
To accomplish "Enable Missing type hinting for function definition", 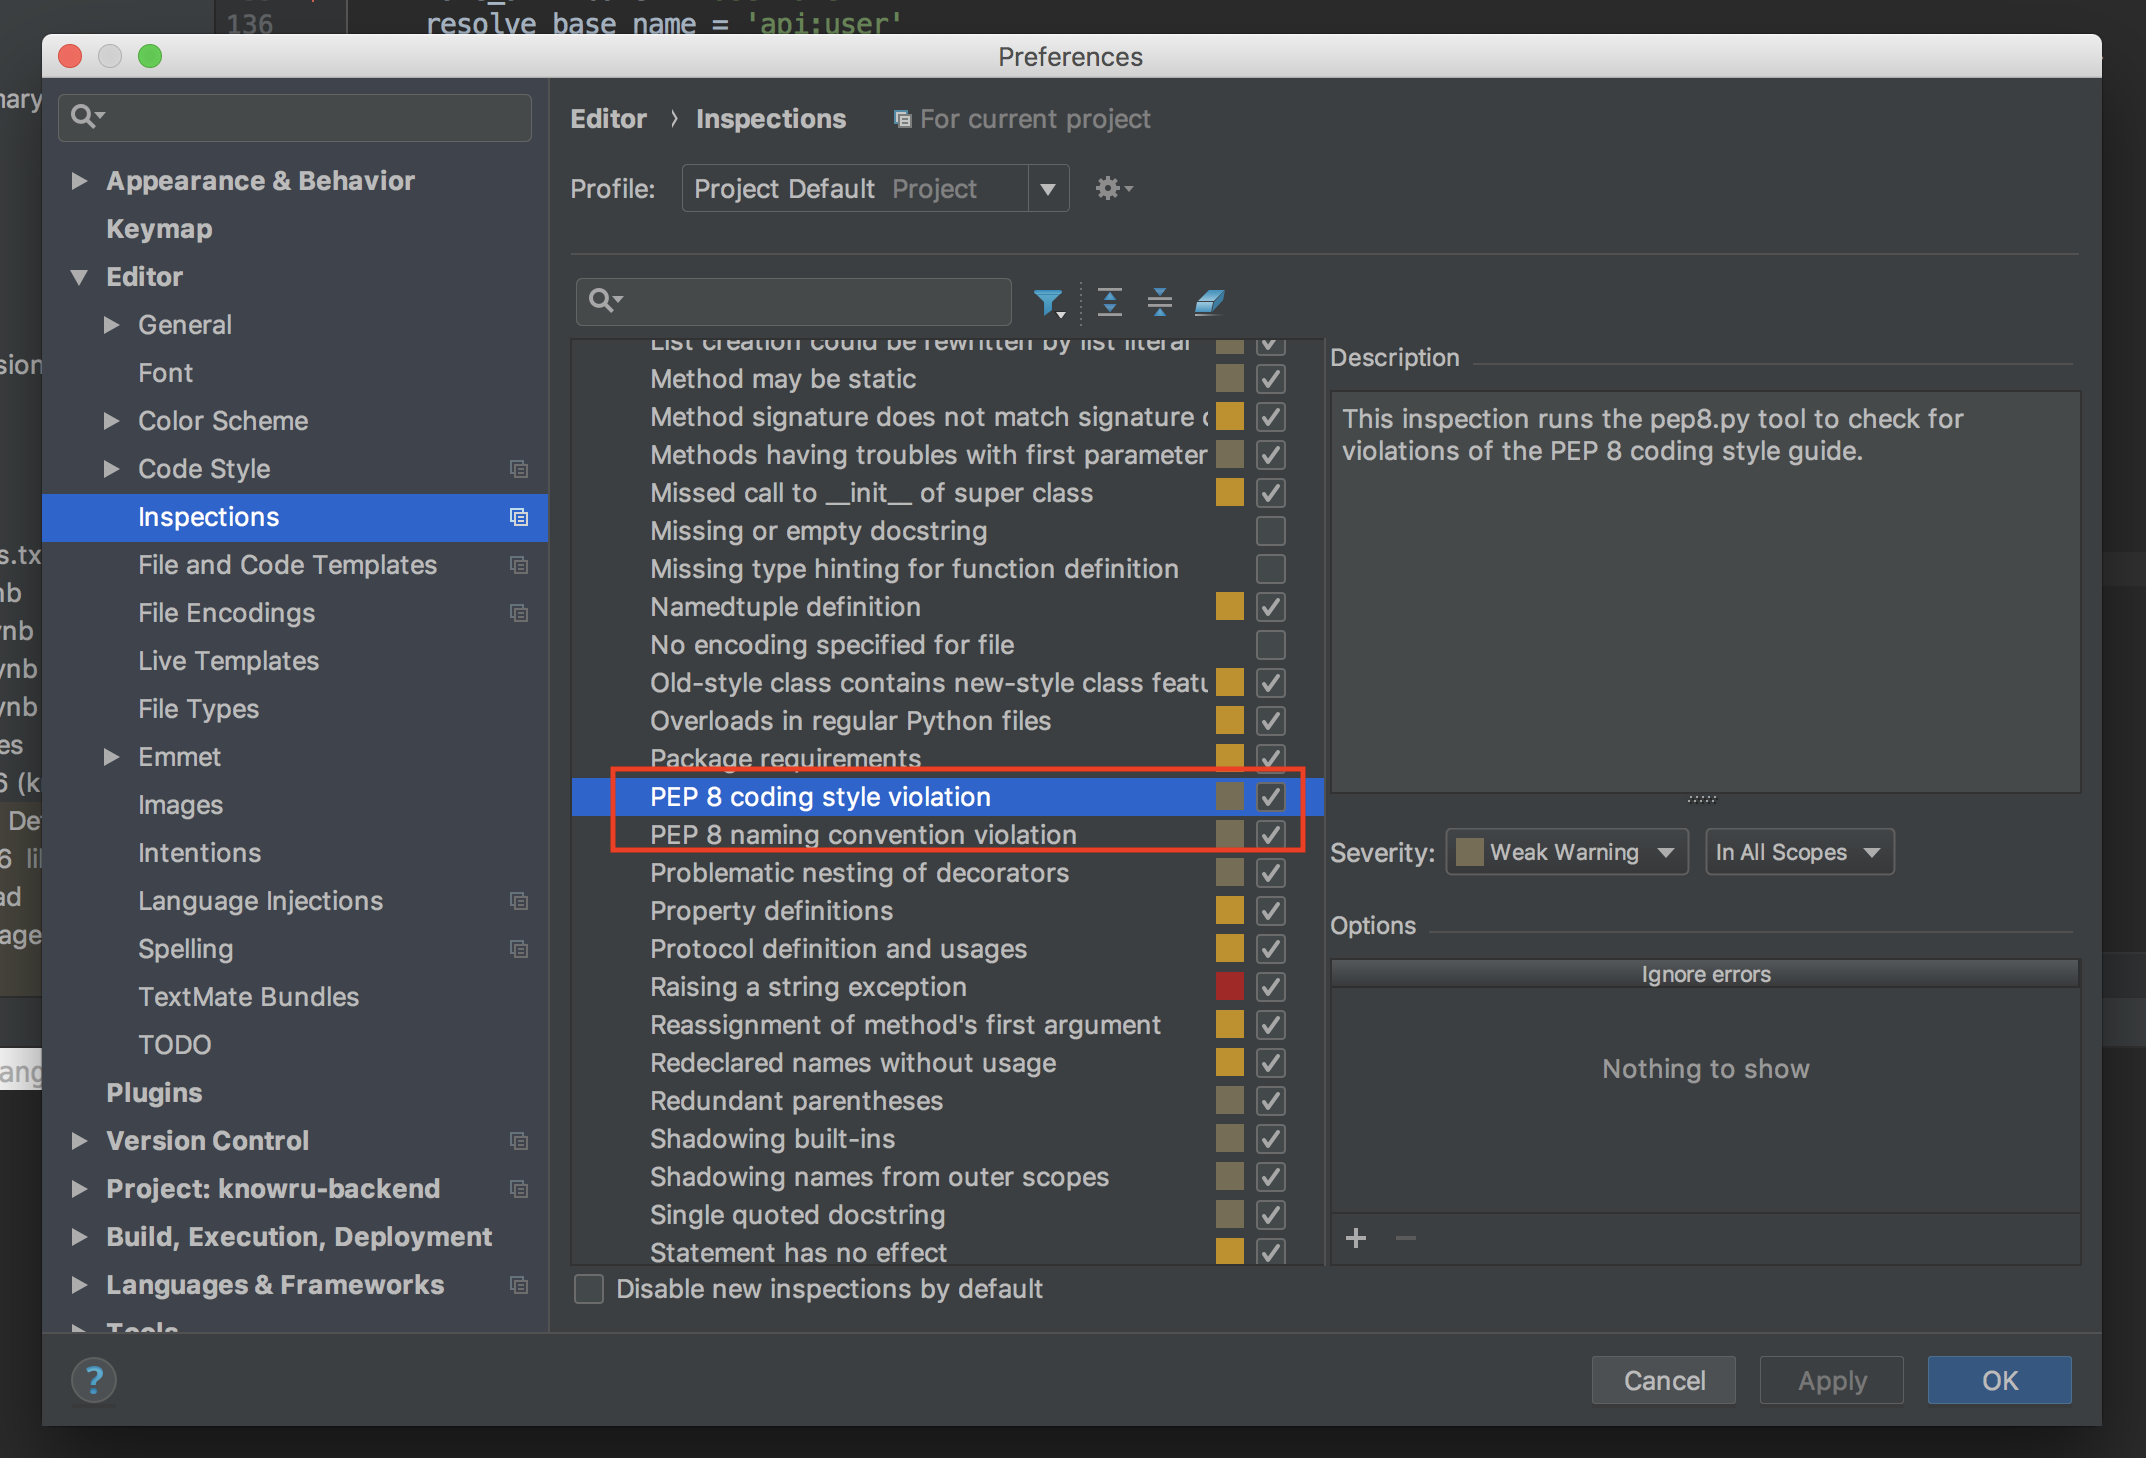I will [1271, 569].
